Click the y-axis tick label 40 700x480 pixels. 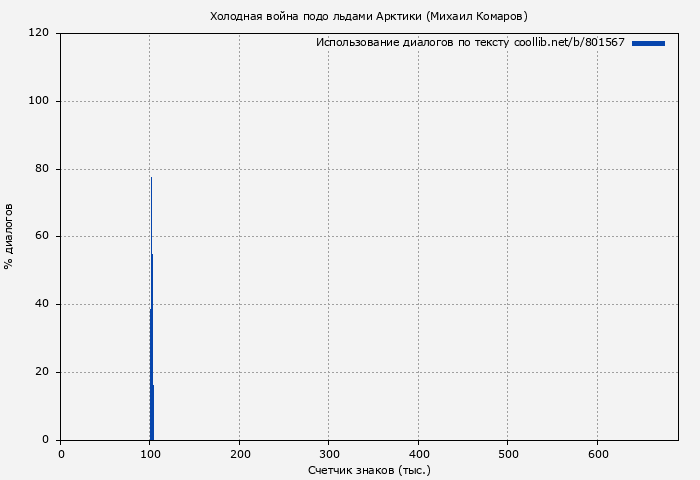click(43, 304)
